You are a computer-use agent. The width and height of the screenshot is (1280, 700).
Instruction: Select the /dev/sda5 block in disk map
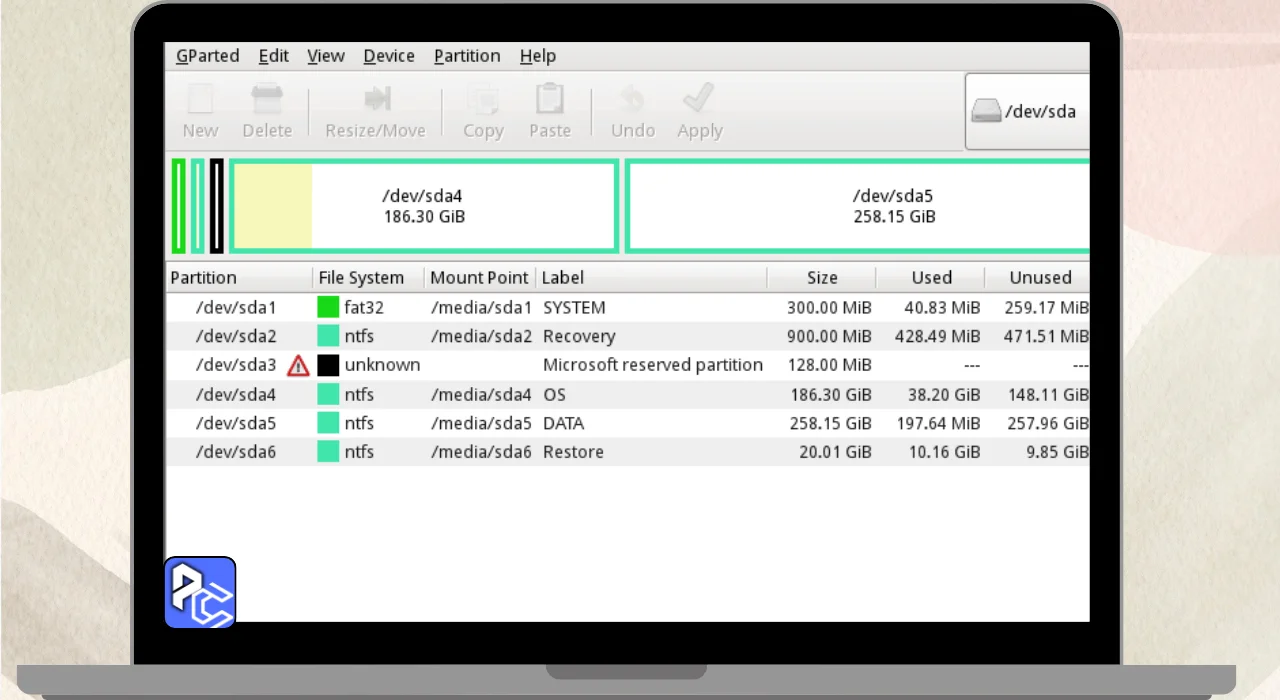coord(858,206)
